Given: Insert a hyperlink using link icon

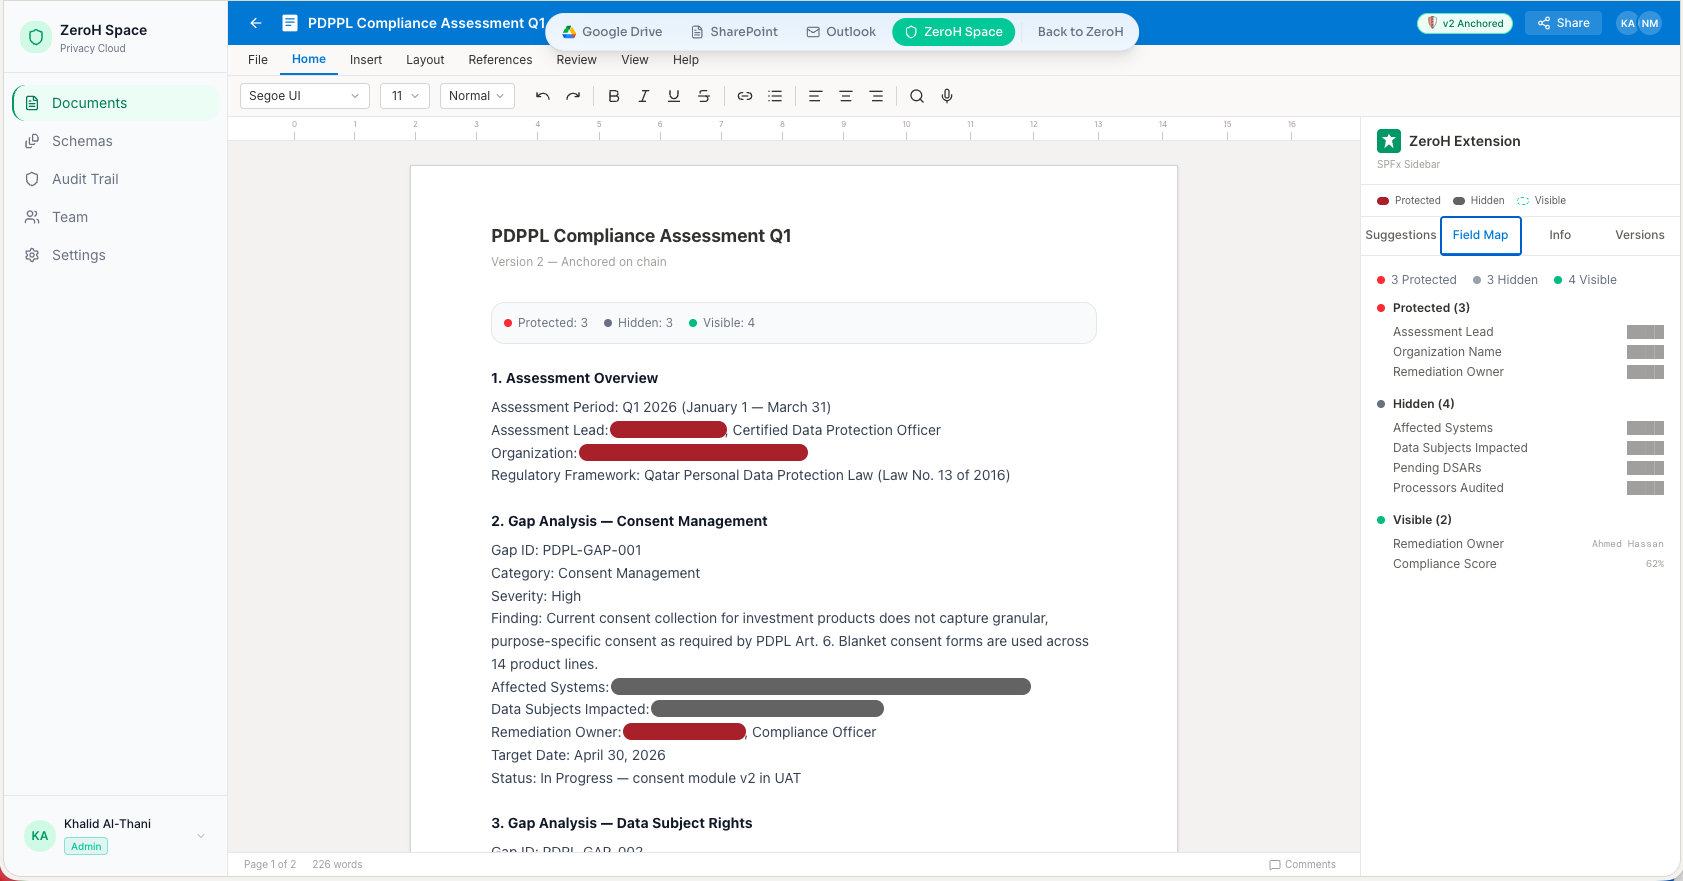Looking at the screenshot, I should point(745,96).
